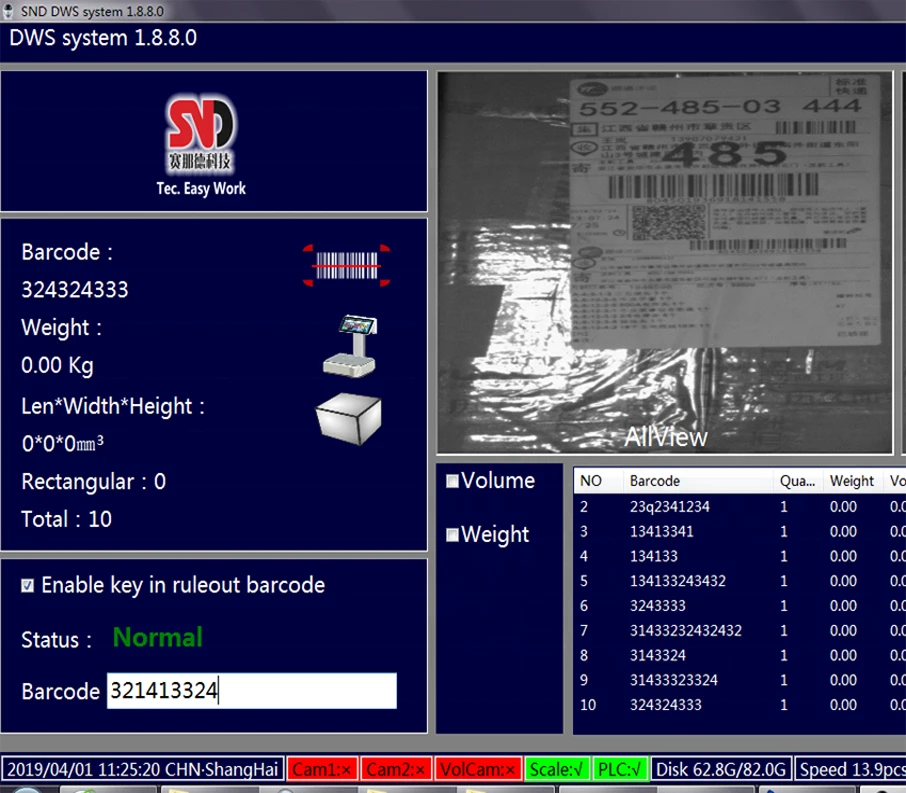
Task: Click the Disk 62.8G/82.0G status item
Action: click(x=723, y=769)
